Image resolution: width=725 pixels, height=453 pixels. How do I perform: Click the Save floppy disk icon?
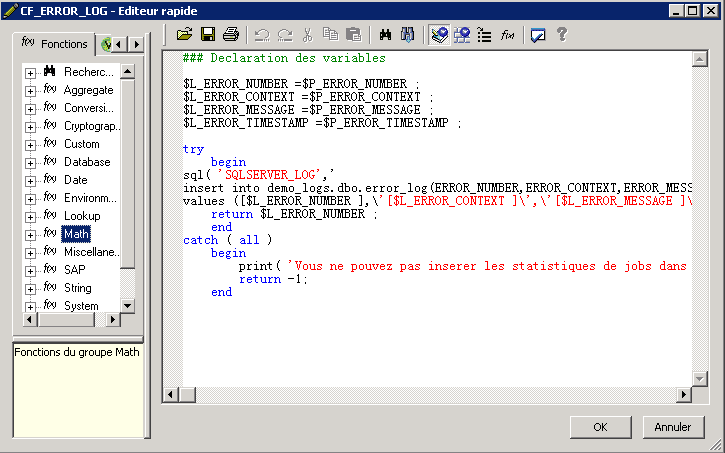(x=208, y=34)
